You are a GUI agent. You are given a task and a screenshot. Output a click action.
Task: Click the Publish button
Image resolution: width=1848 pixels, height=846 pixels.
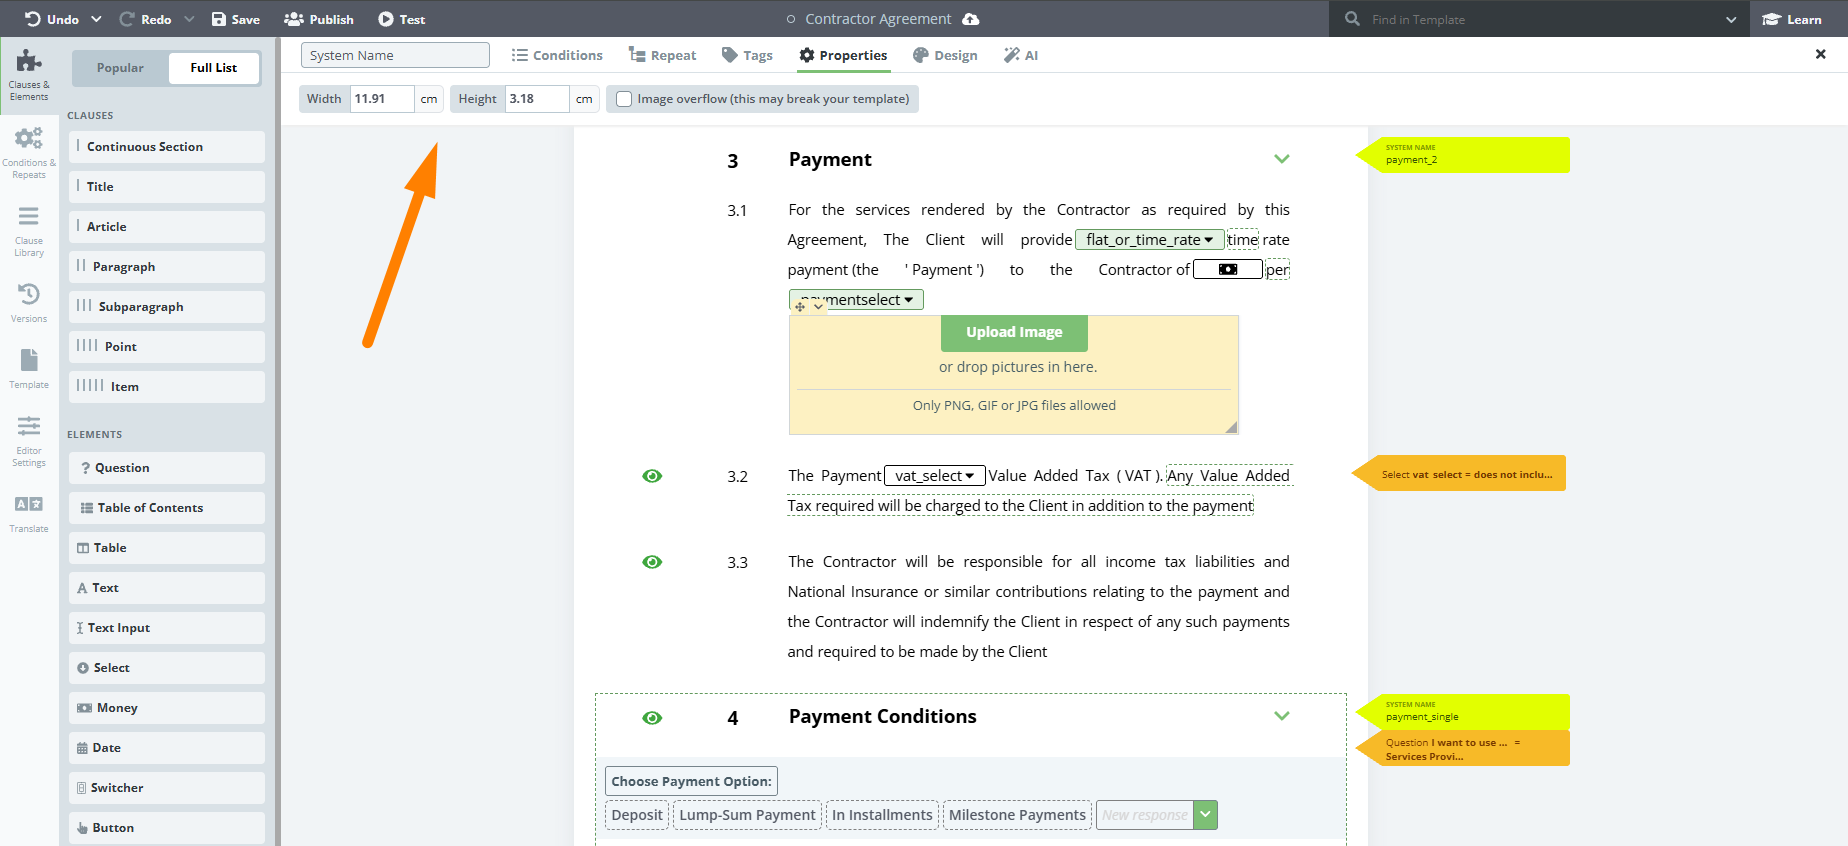[319, 19]
